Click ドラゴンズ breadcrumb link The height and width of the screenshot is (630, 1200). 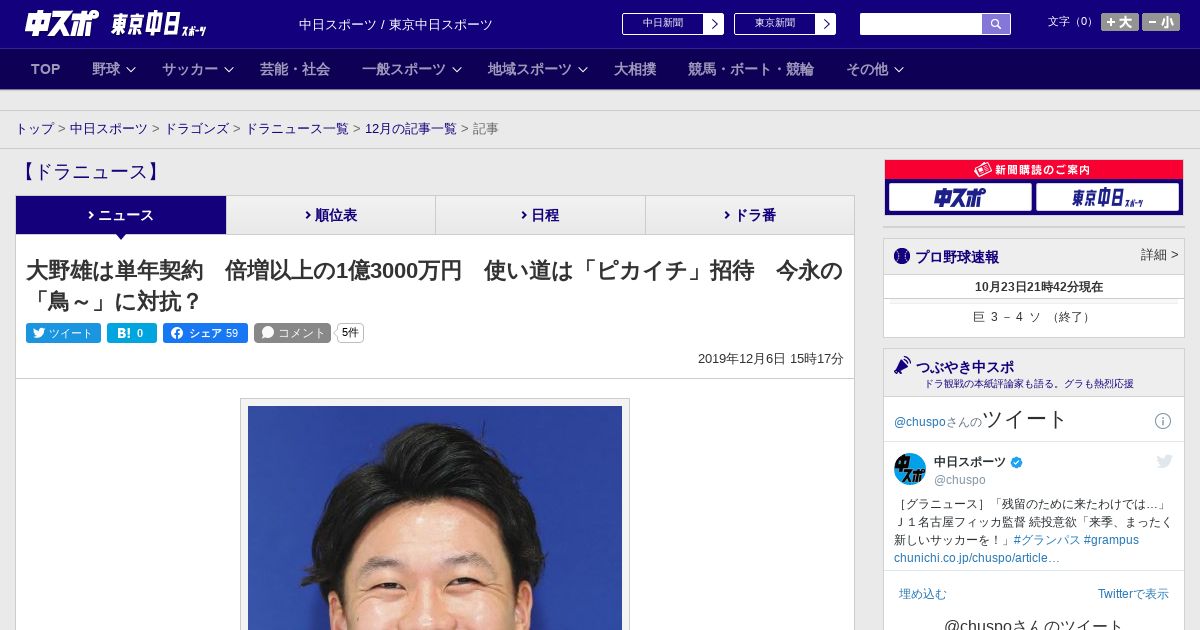coord(196,129)
